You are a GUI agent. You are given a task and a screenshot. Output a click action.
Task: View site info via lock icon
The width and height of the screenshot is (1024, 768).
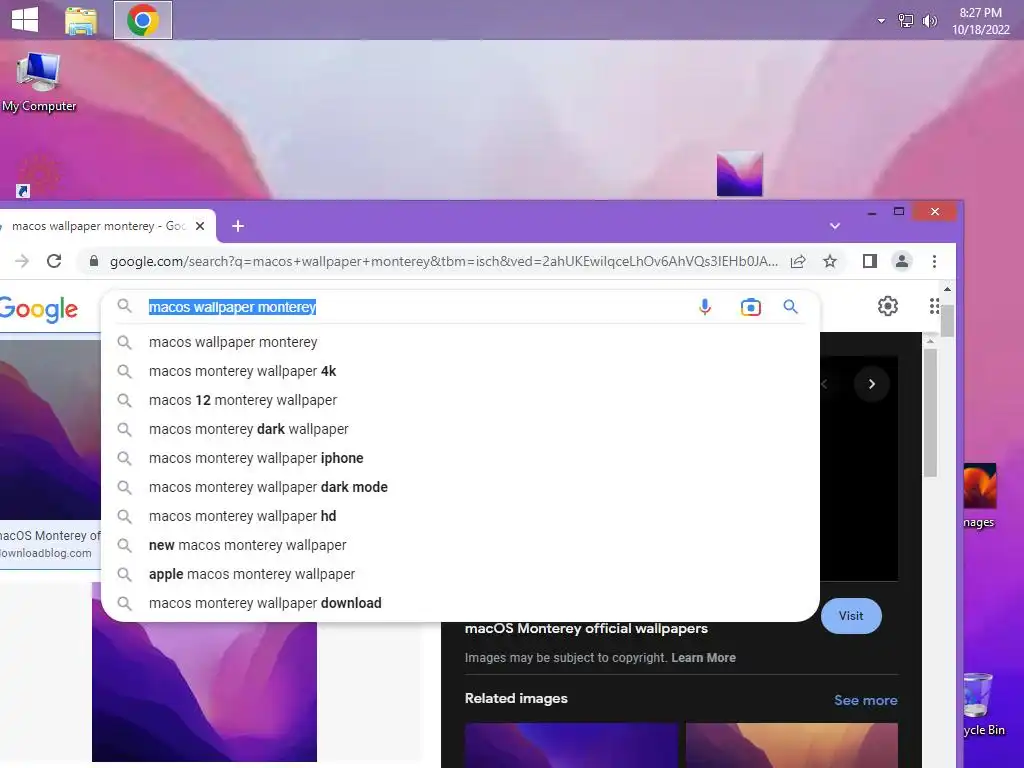point(93,261)
